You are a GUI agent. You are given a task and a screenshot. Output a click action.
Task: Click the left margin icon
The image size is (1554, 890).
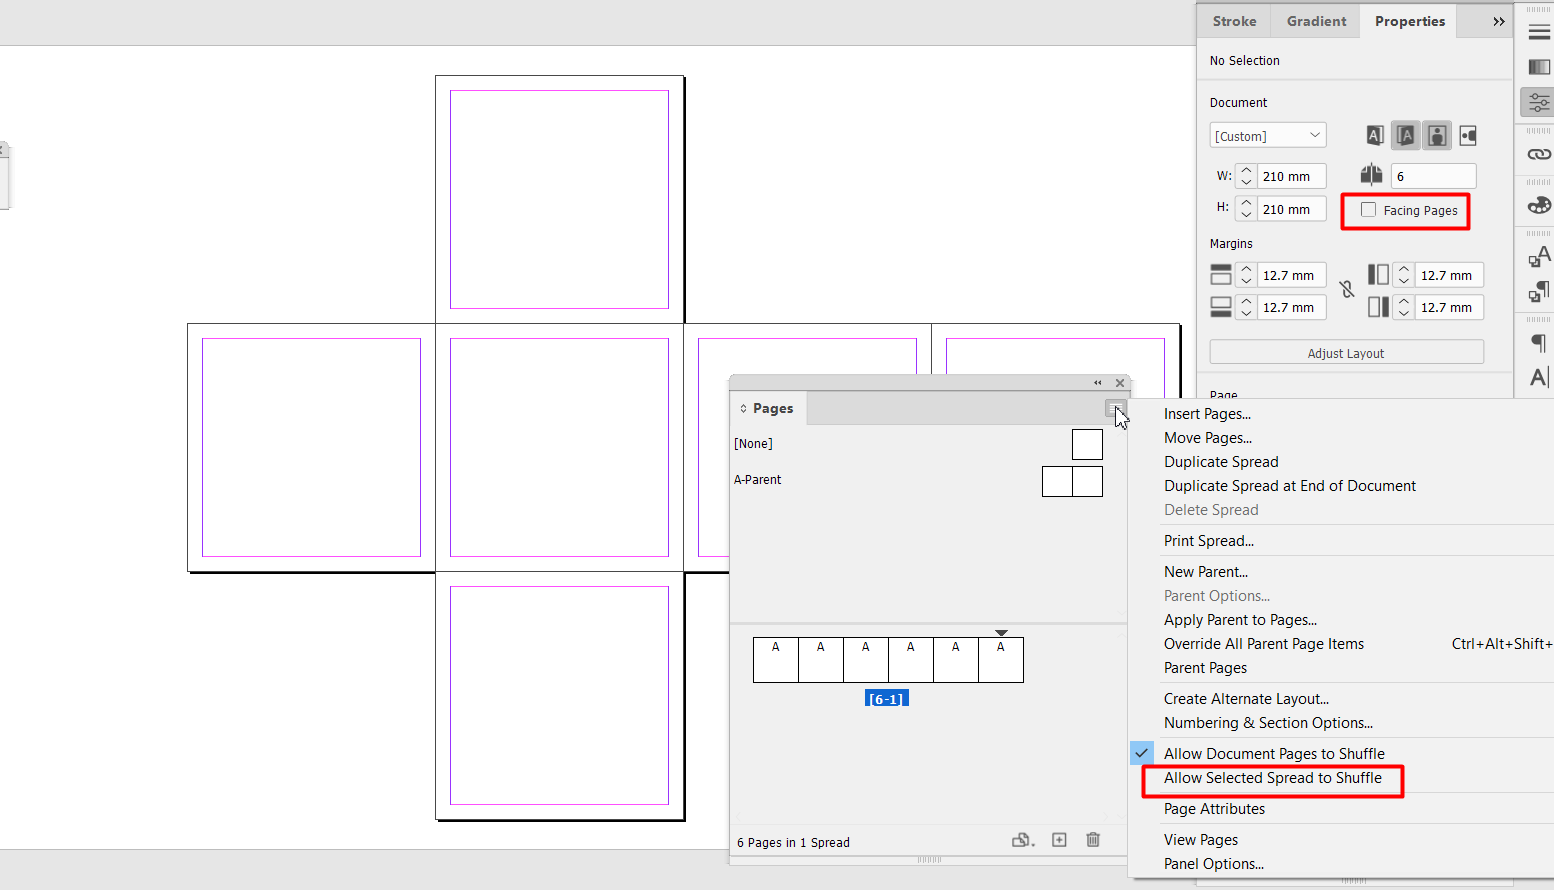click(1378, 275)
